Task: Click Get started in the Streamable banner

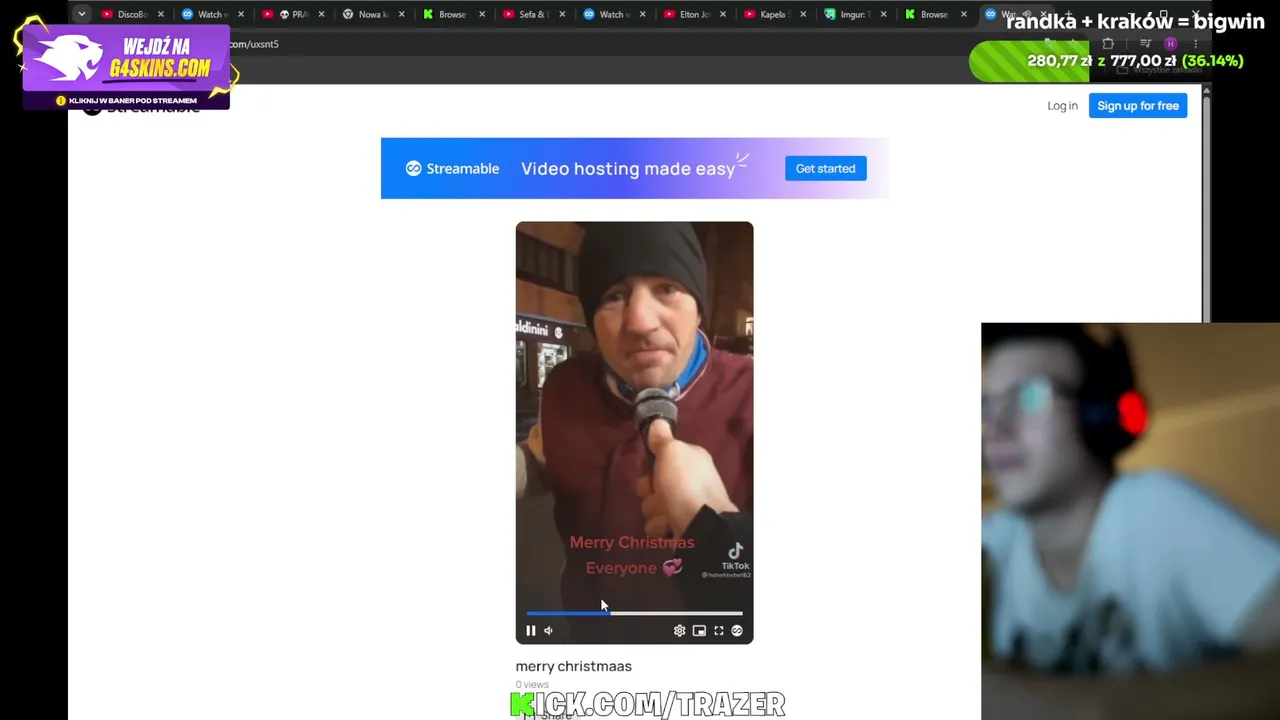Action: 825,168
